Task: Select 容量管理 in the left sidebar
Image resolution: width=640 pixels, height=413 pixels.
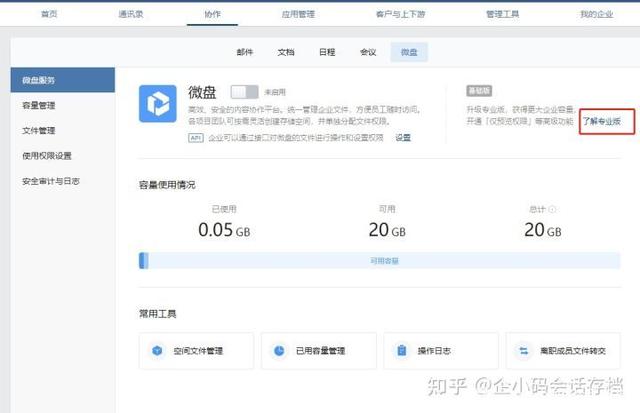Action: click(x=39, y=105)
